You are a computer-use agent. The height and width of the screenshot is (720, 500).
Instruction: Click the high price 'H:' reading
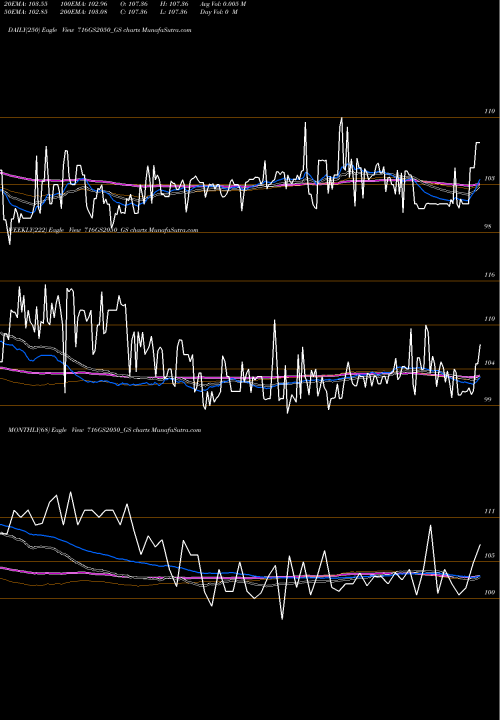pos(174,4)
